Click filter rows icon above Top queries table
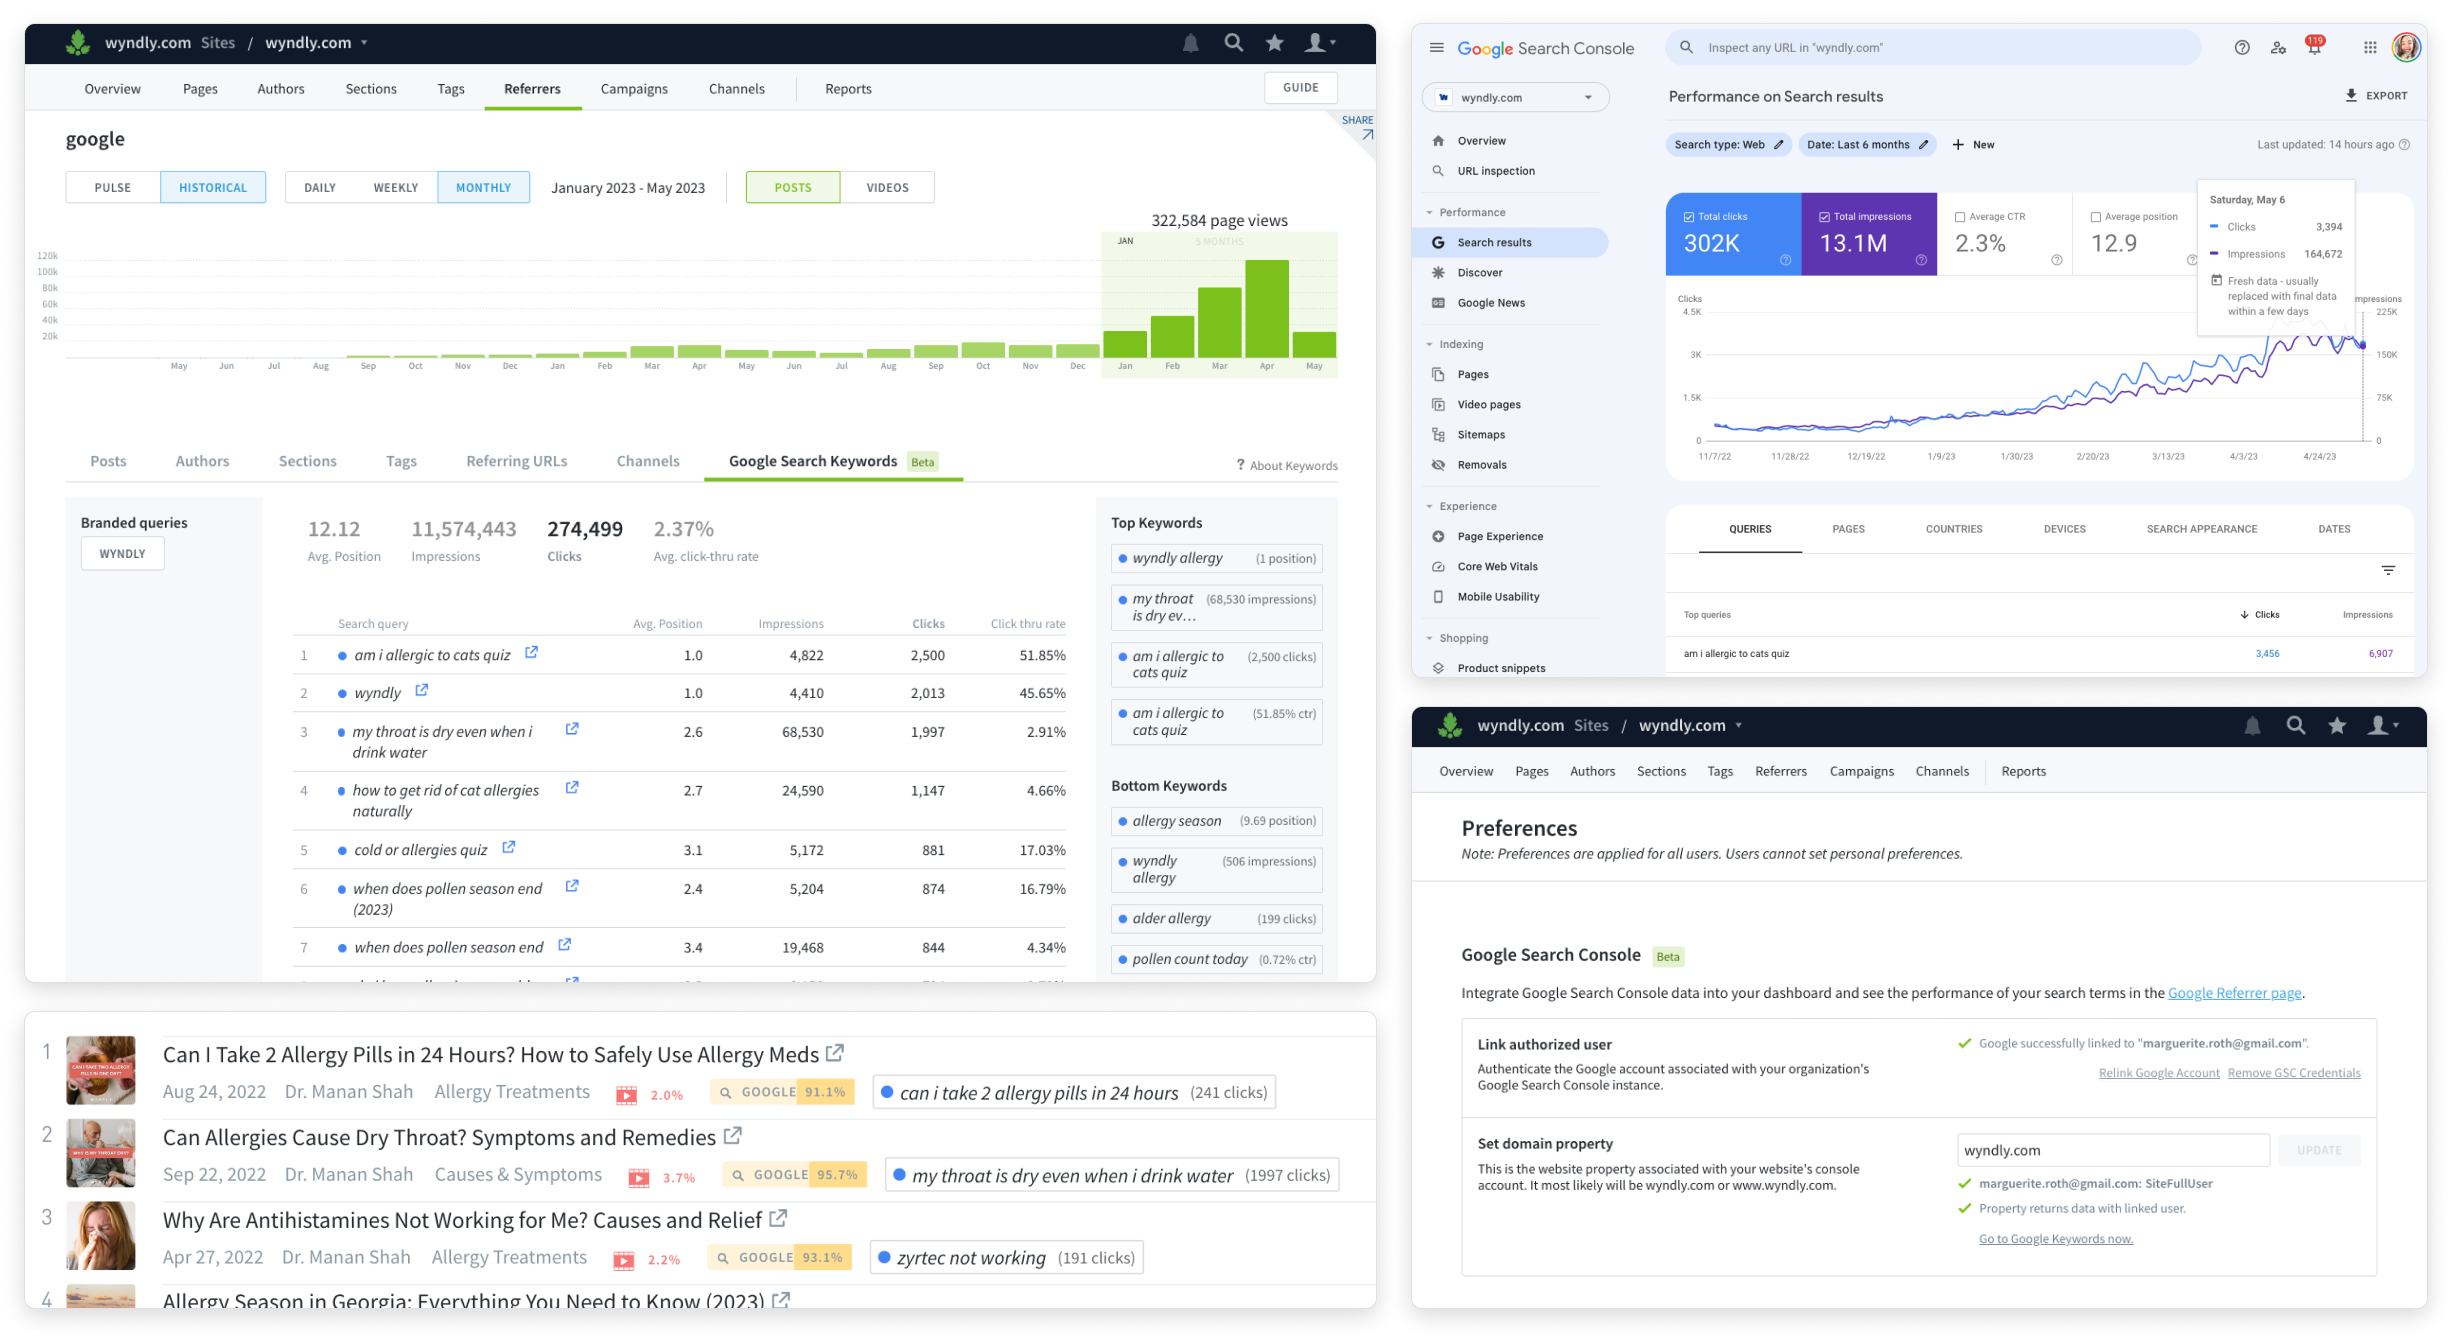 coord(2387,571)
